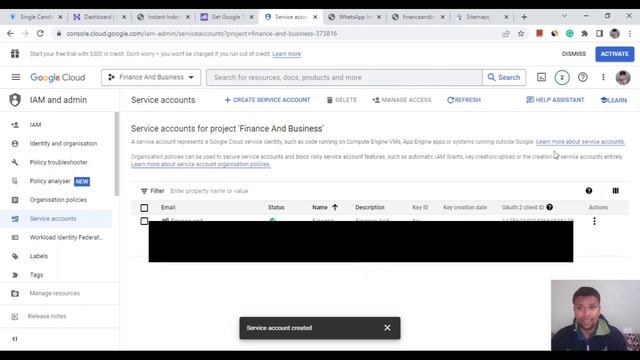Image resolution: width=640 pixels, height=360 pixels.
Task: Switch to the Sitemaps browser tab
Action: click(481, 17)
